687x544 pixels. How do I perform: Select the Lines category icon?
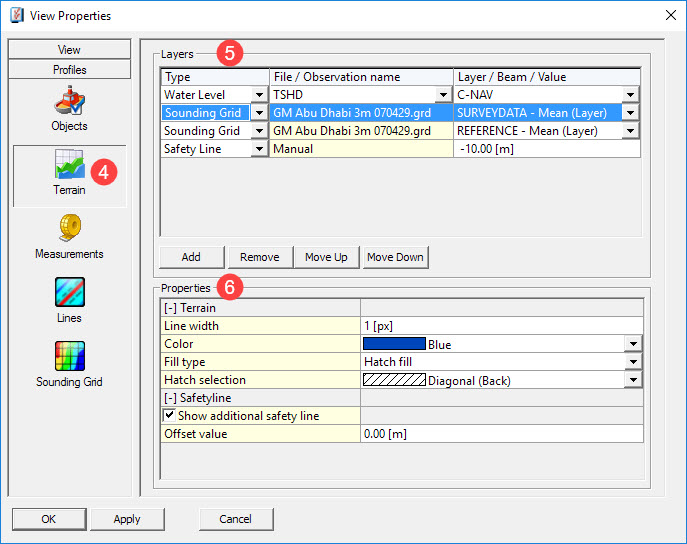[69, 293]
